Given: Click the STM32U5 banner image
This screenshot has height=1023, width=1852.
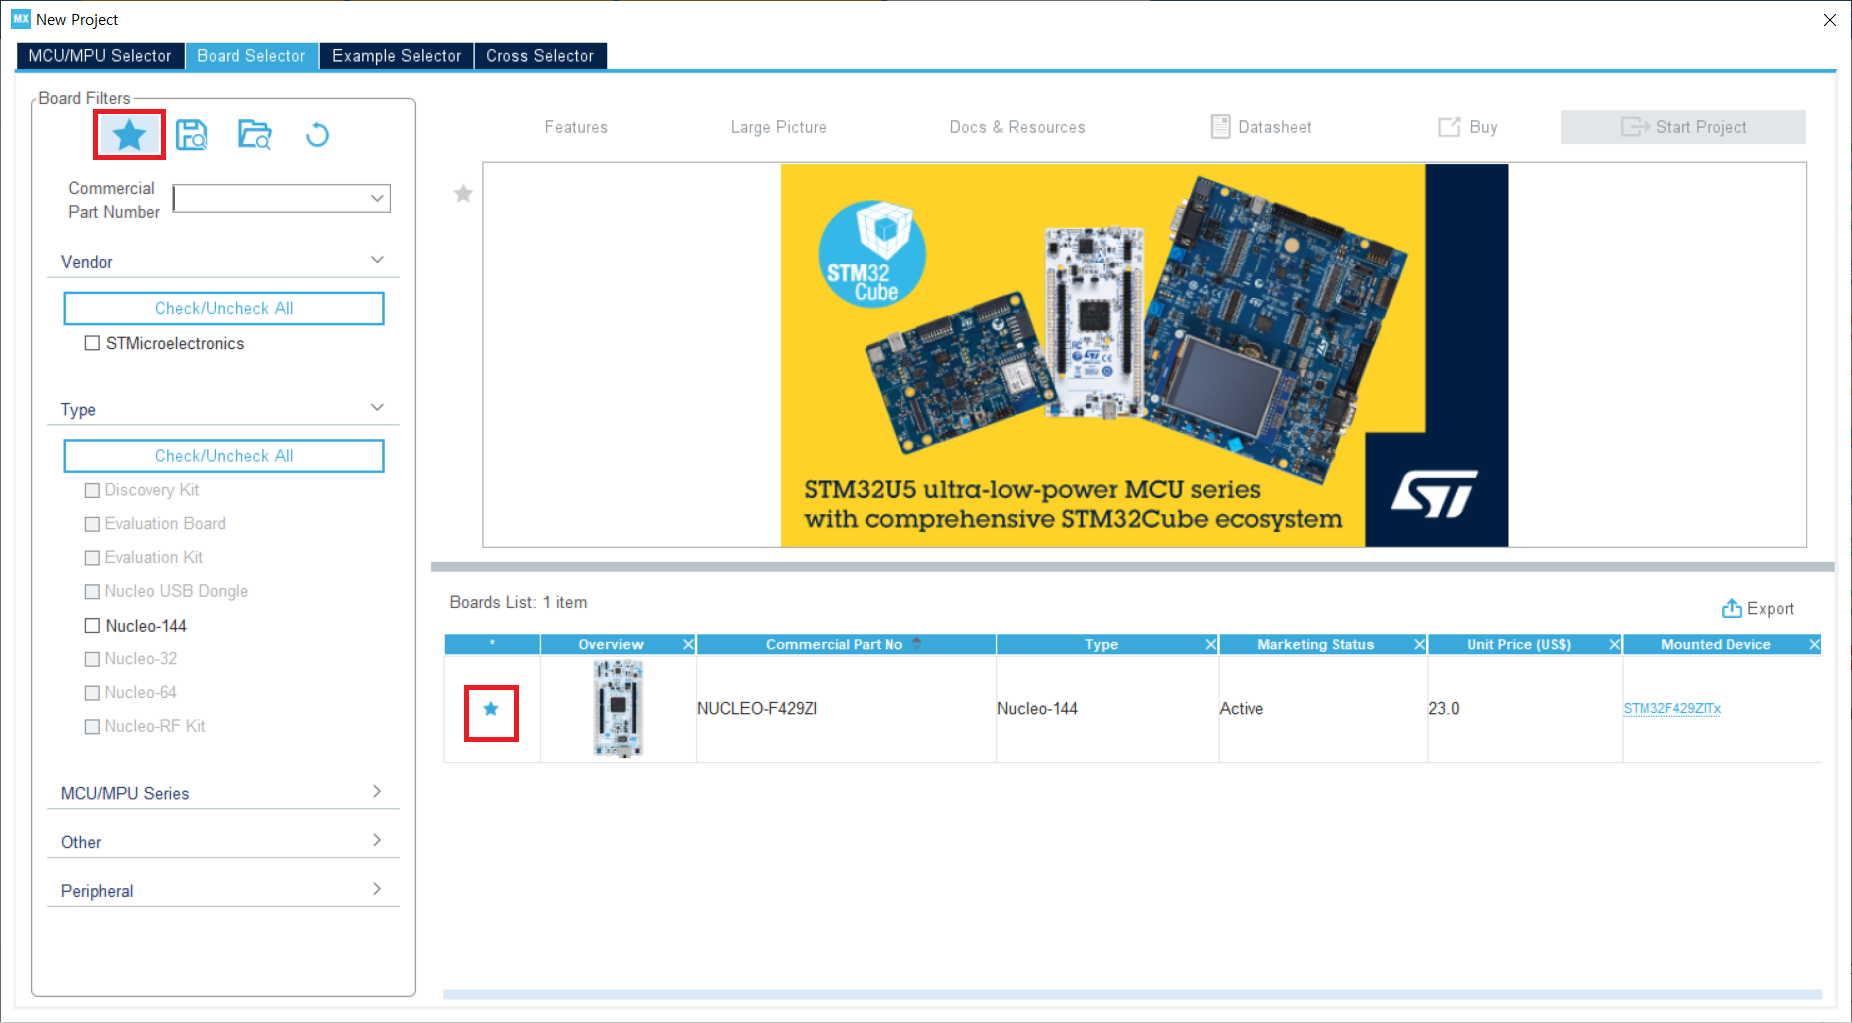Looking at the screenshot, I should point(1144,355).
